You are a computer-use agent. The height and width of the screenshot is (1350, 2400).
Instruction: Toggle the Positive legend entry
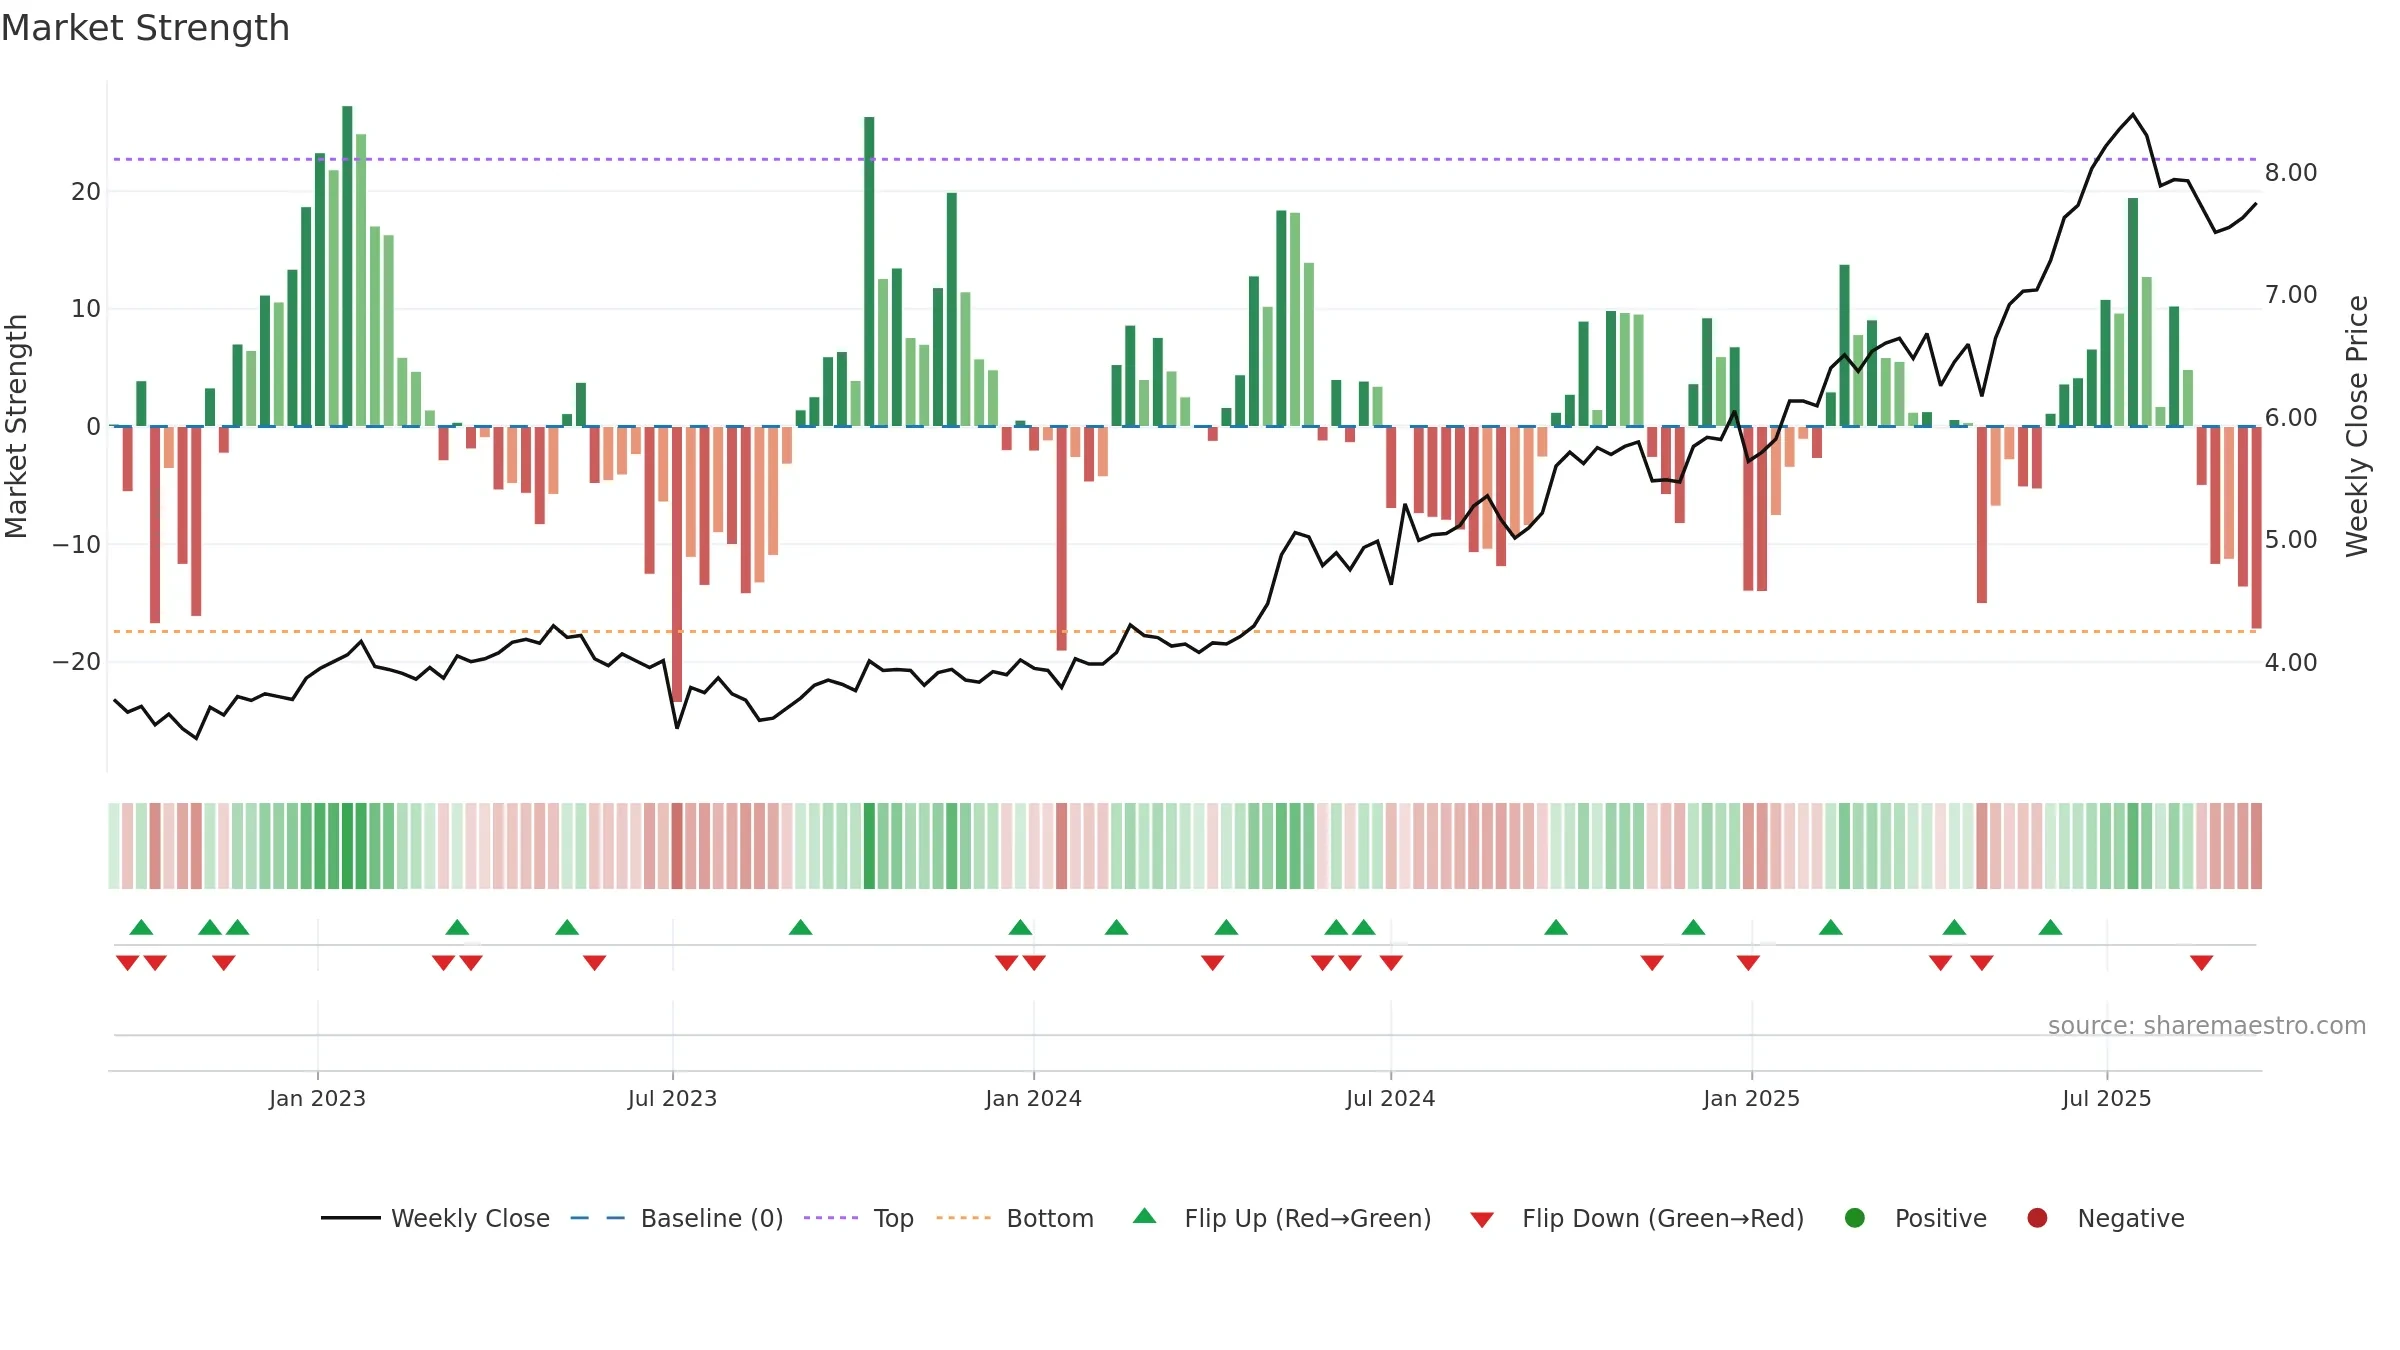(x=1915, y=1218)
